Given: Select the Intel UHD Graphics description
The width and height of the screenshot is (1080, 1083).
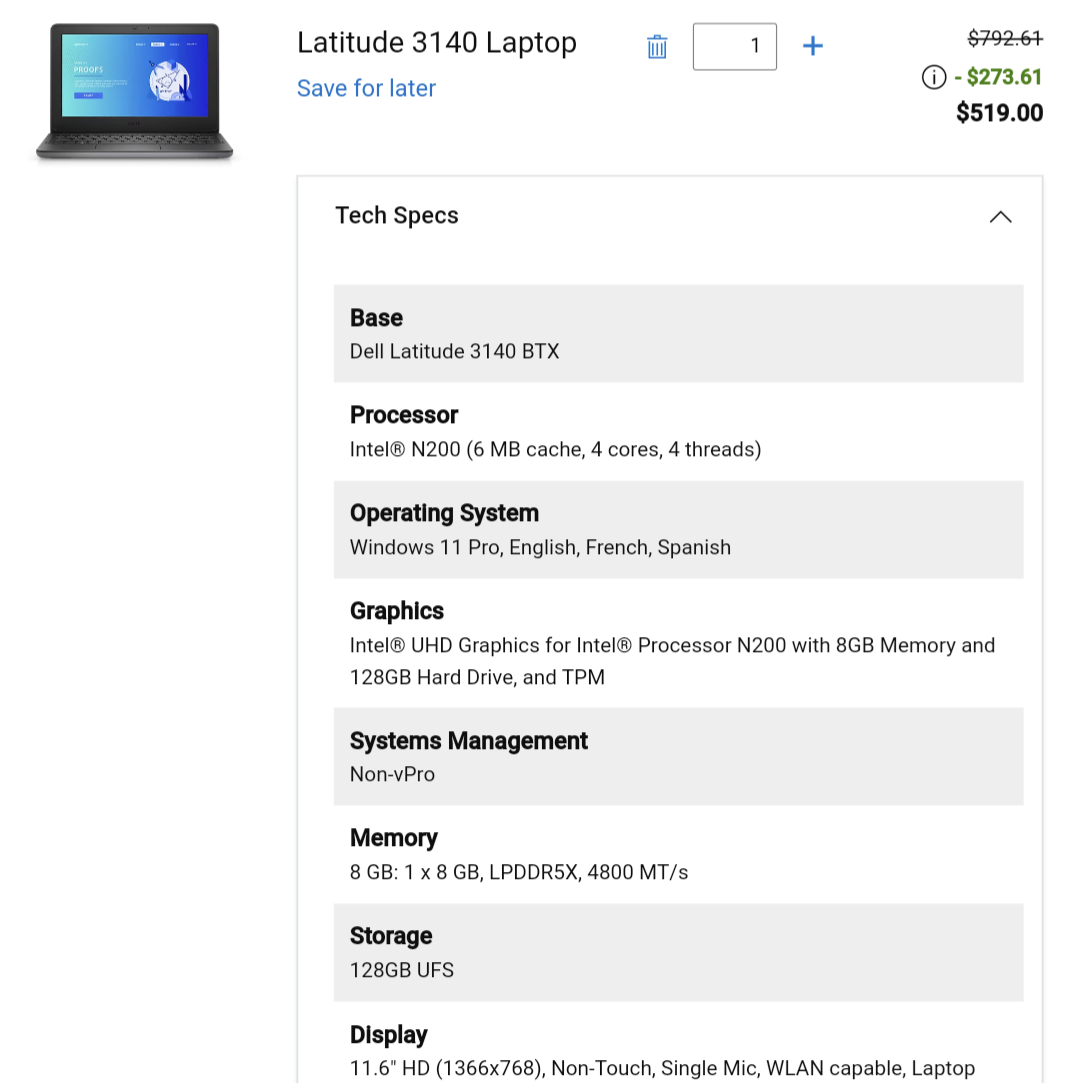Looking at the screenshot, I should tap(672, 661).
